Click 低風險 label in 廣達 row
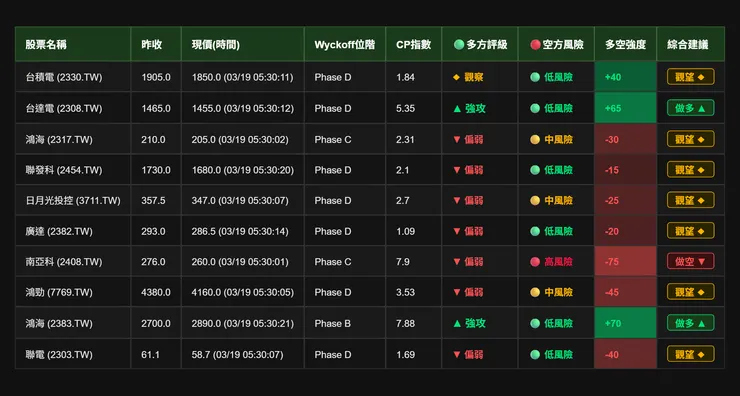 pyautogui.click(x=559, y=231)
